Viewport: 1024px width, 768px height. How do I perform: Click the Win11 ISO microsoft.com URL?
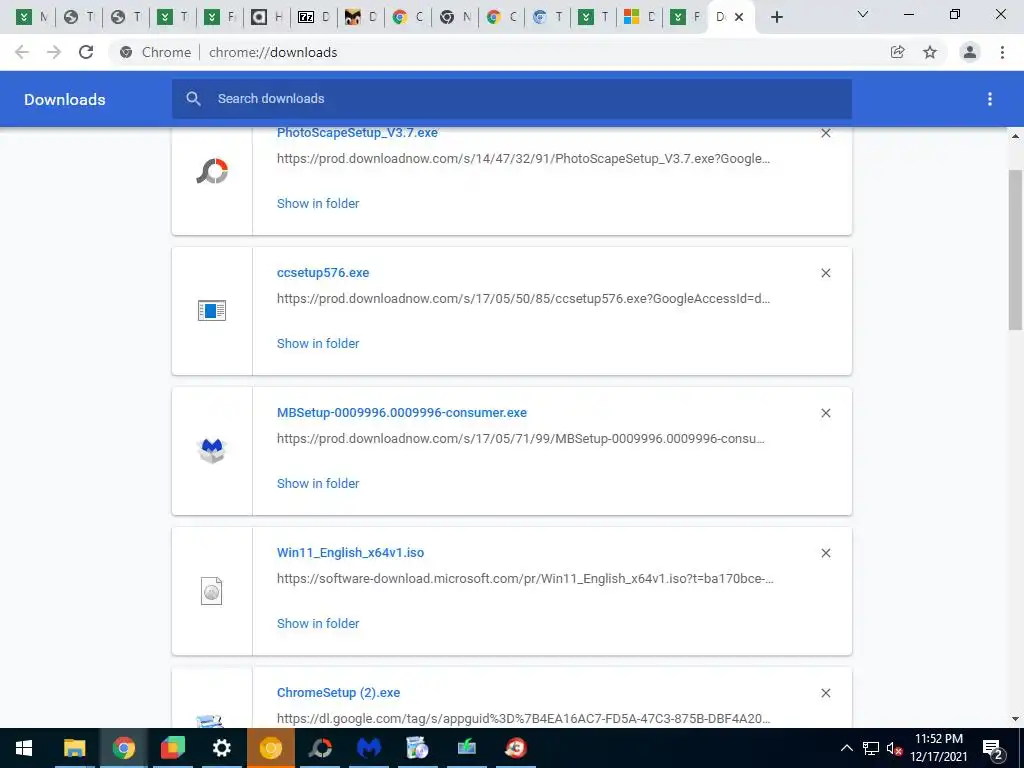(x=525, y=579)
